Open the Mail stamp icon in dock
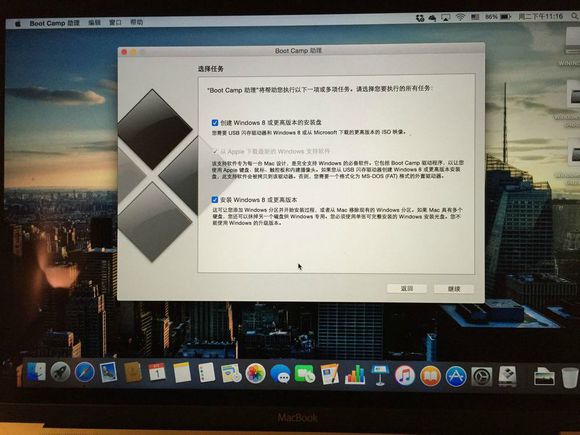The height and width of the screenshot is (435, 580). 108,372
